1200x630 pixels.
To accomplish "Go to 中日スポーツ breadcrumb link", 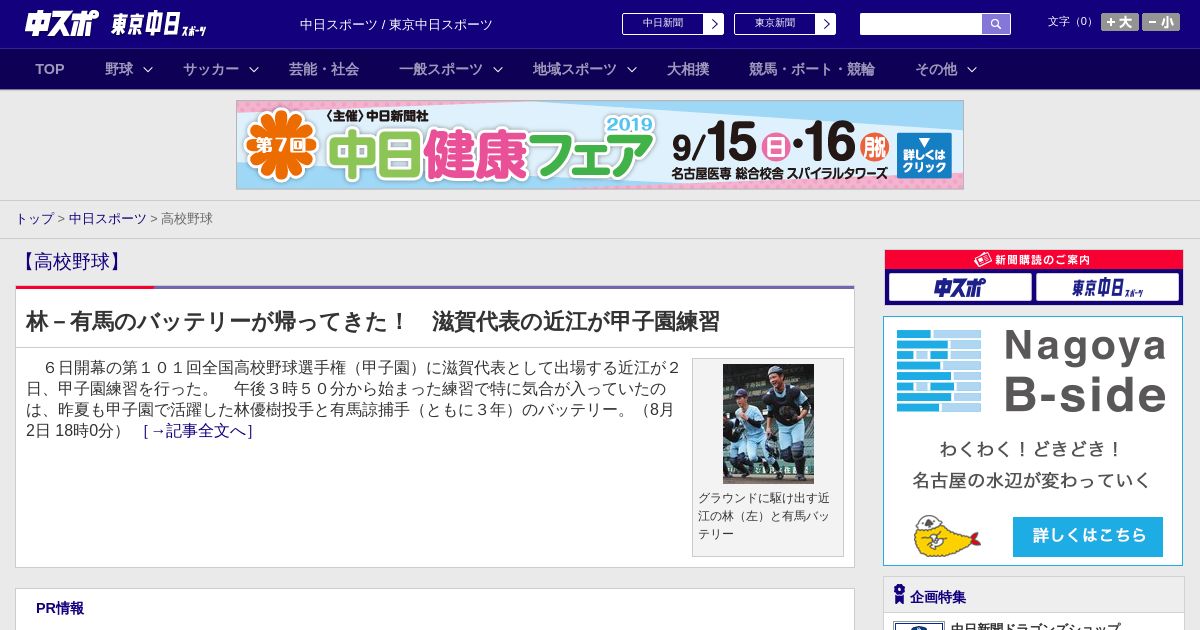I will 108,218.
